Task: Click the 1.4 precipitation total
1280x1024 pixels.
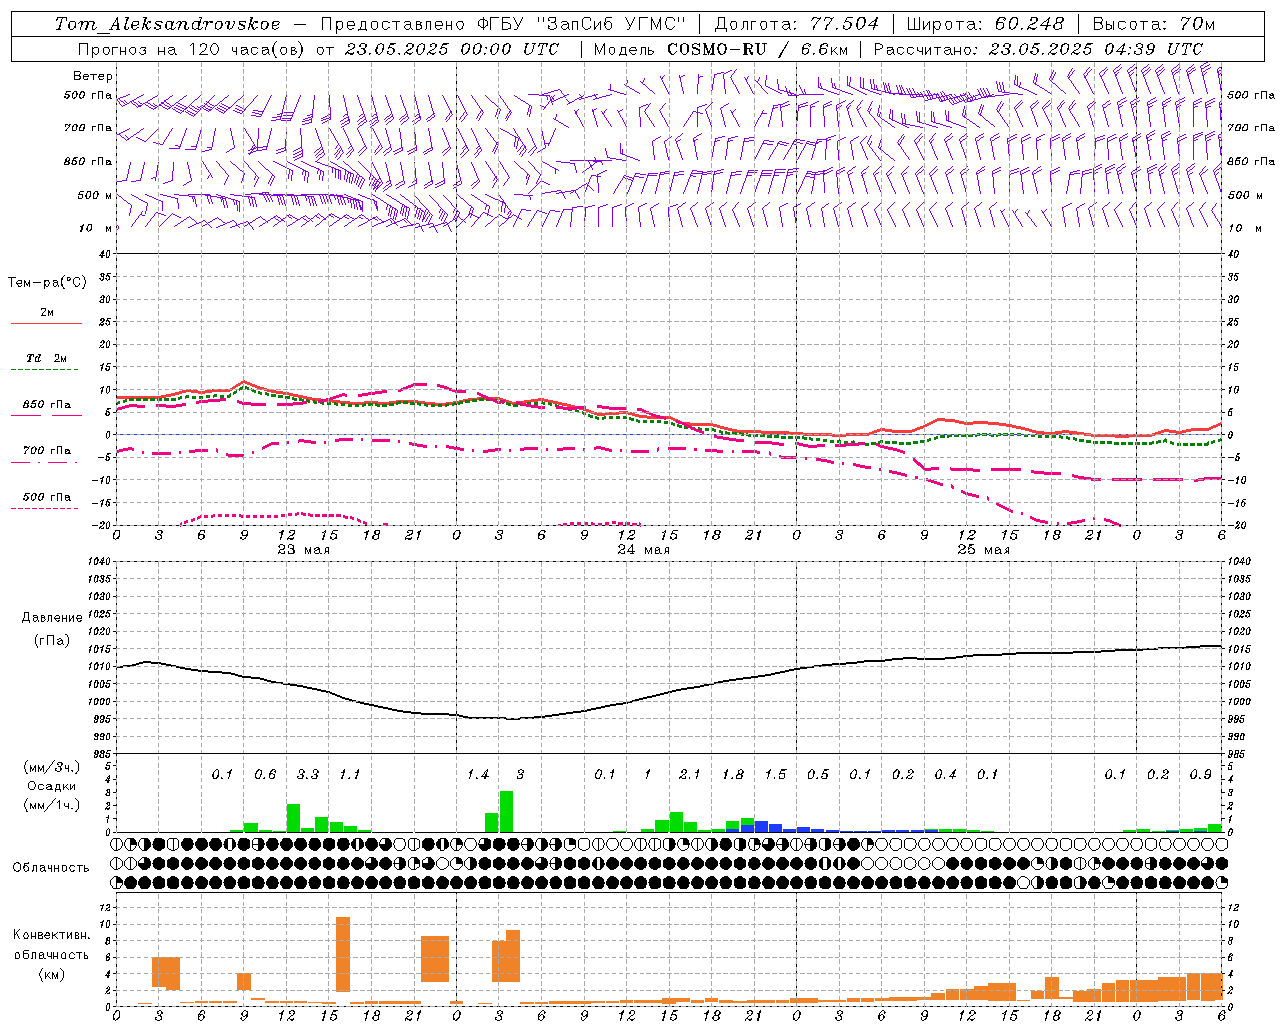Action: [x=478, y=775]
